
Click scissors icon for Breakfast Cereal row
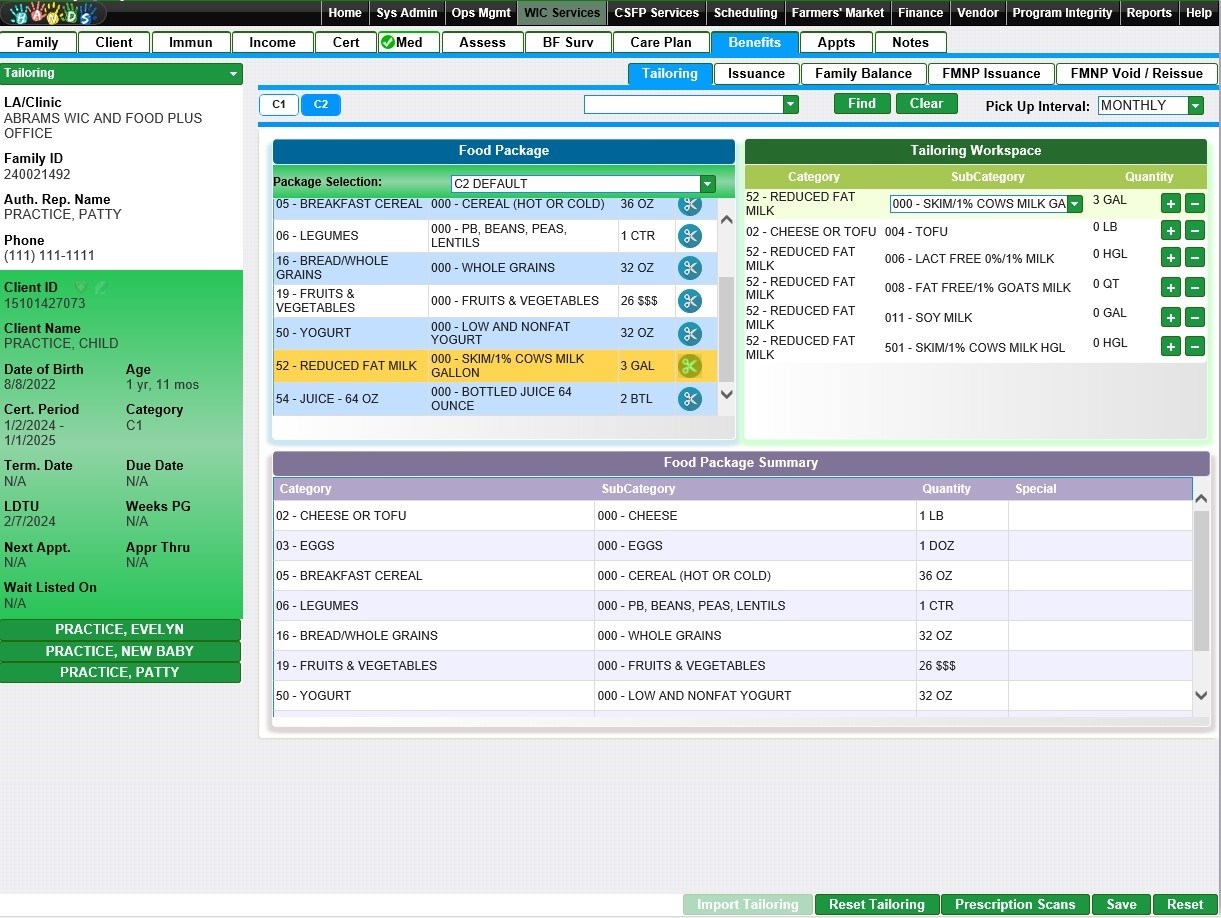(x=690, y=205)
